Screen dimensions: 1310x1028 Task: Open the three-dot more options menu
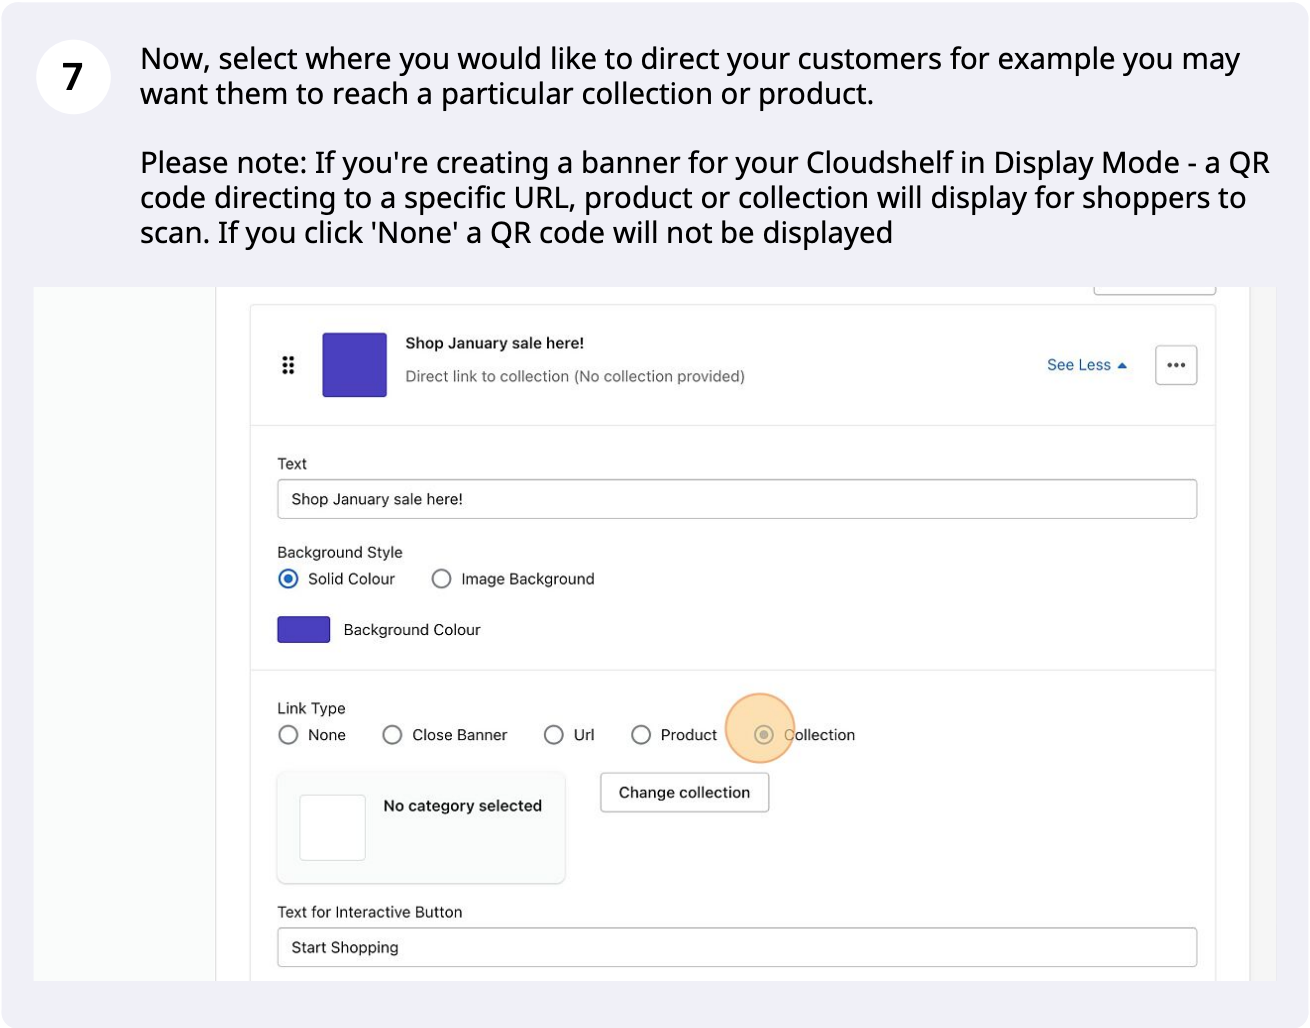coord(1176,365)
